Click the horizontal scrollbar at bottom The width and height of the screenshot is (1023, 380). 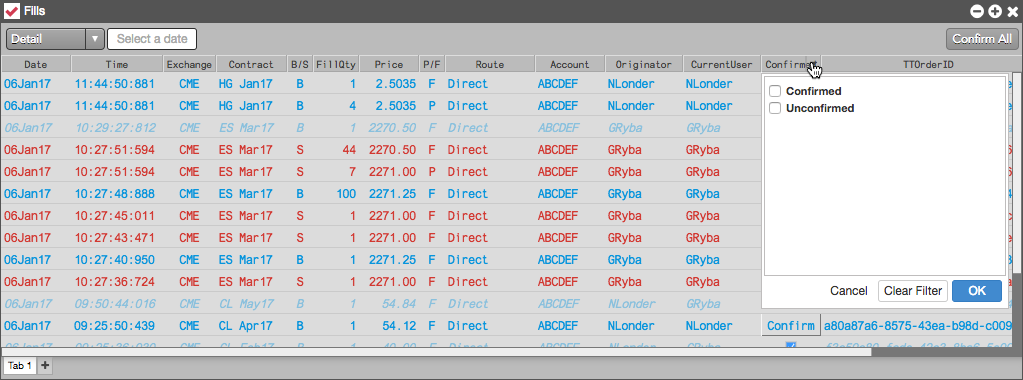pos(437,352)
